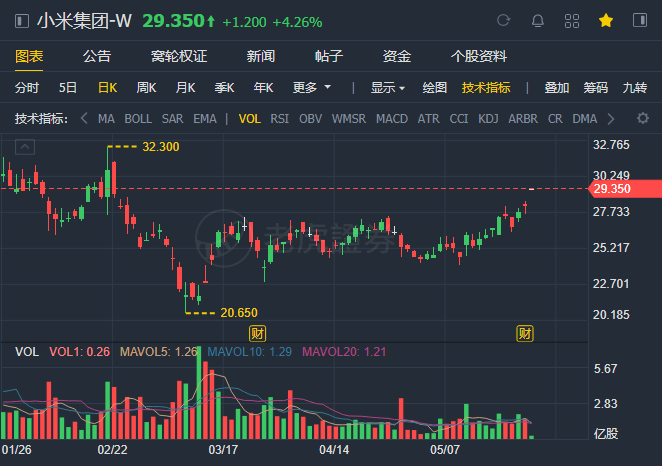Open the 公告 tab
Viewport: 662px width, 466px height.
click(97, 56)
